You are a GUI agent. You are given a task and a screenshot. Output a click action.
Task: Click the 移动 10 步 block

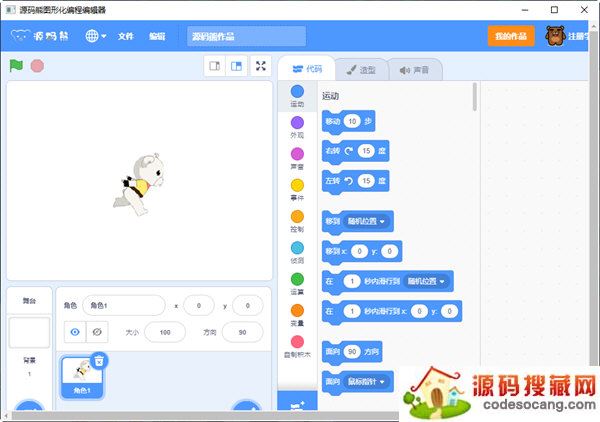pos(348,122)
